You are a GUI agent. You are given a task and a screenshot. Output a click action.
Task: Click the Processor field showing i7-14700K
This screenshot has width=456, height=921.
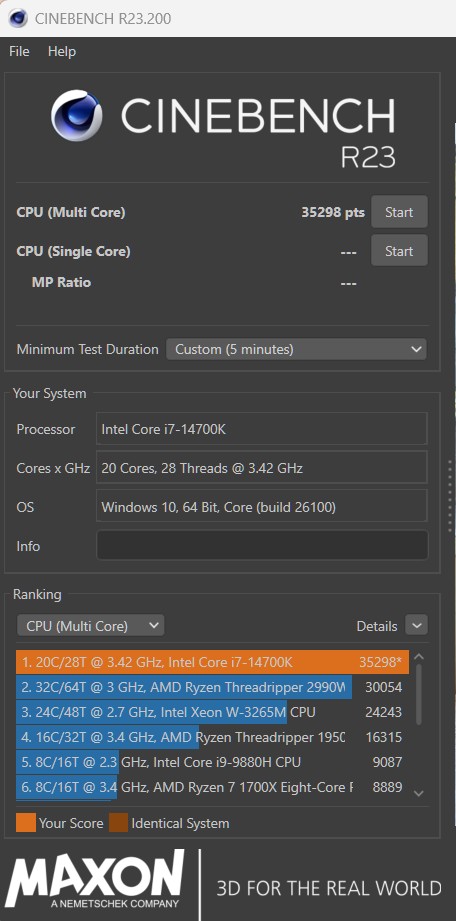(261, 429)
